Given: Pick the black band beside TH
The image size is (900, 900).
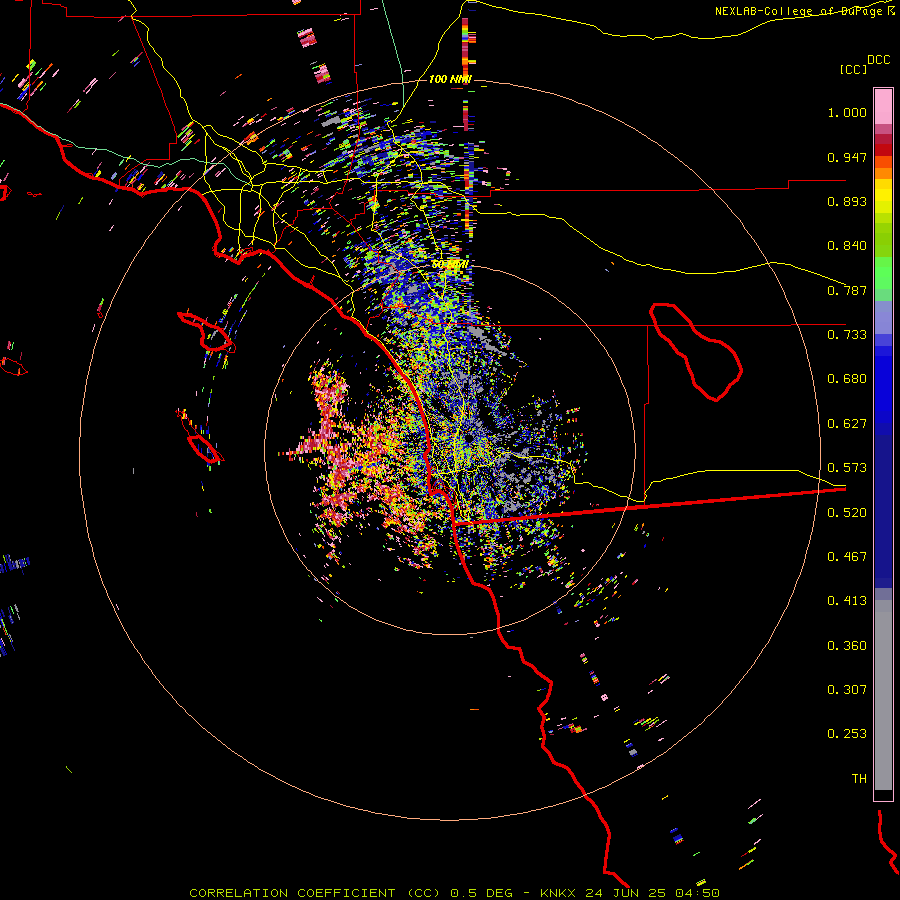Looking at the screenshot, I should tap(883, 794).
